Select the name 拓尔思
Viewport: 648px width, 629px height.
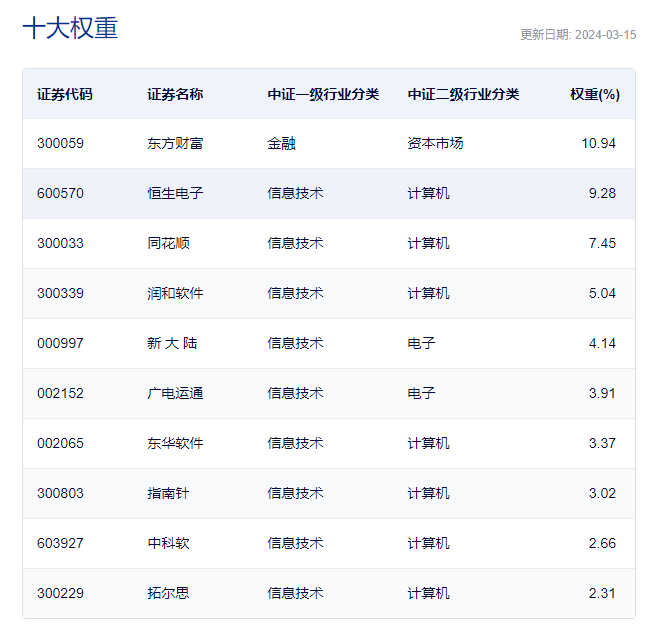coord(169,593)
